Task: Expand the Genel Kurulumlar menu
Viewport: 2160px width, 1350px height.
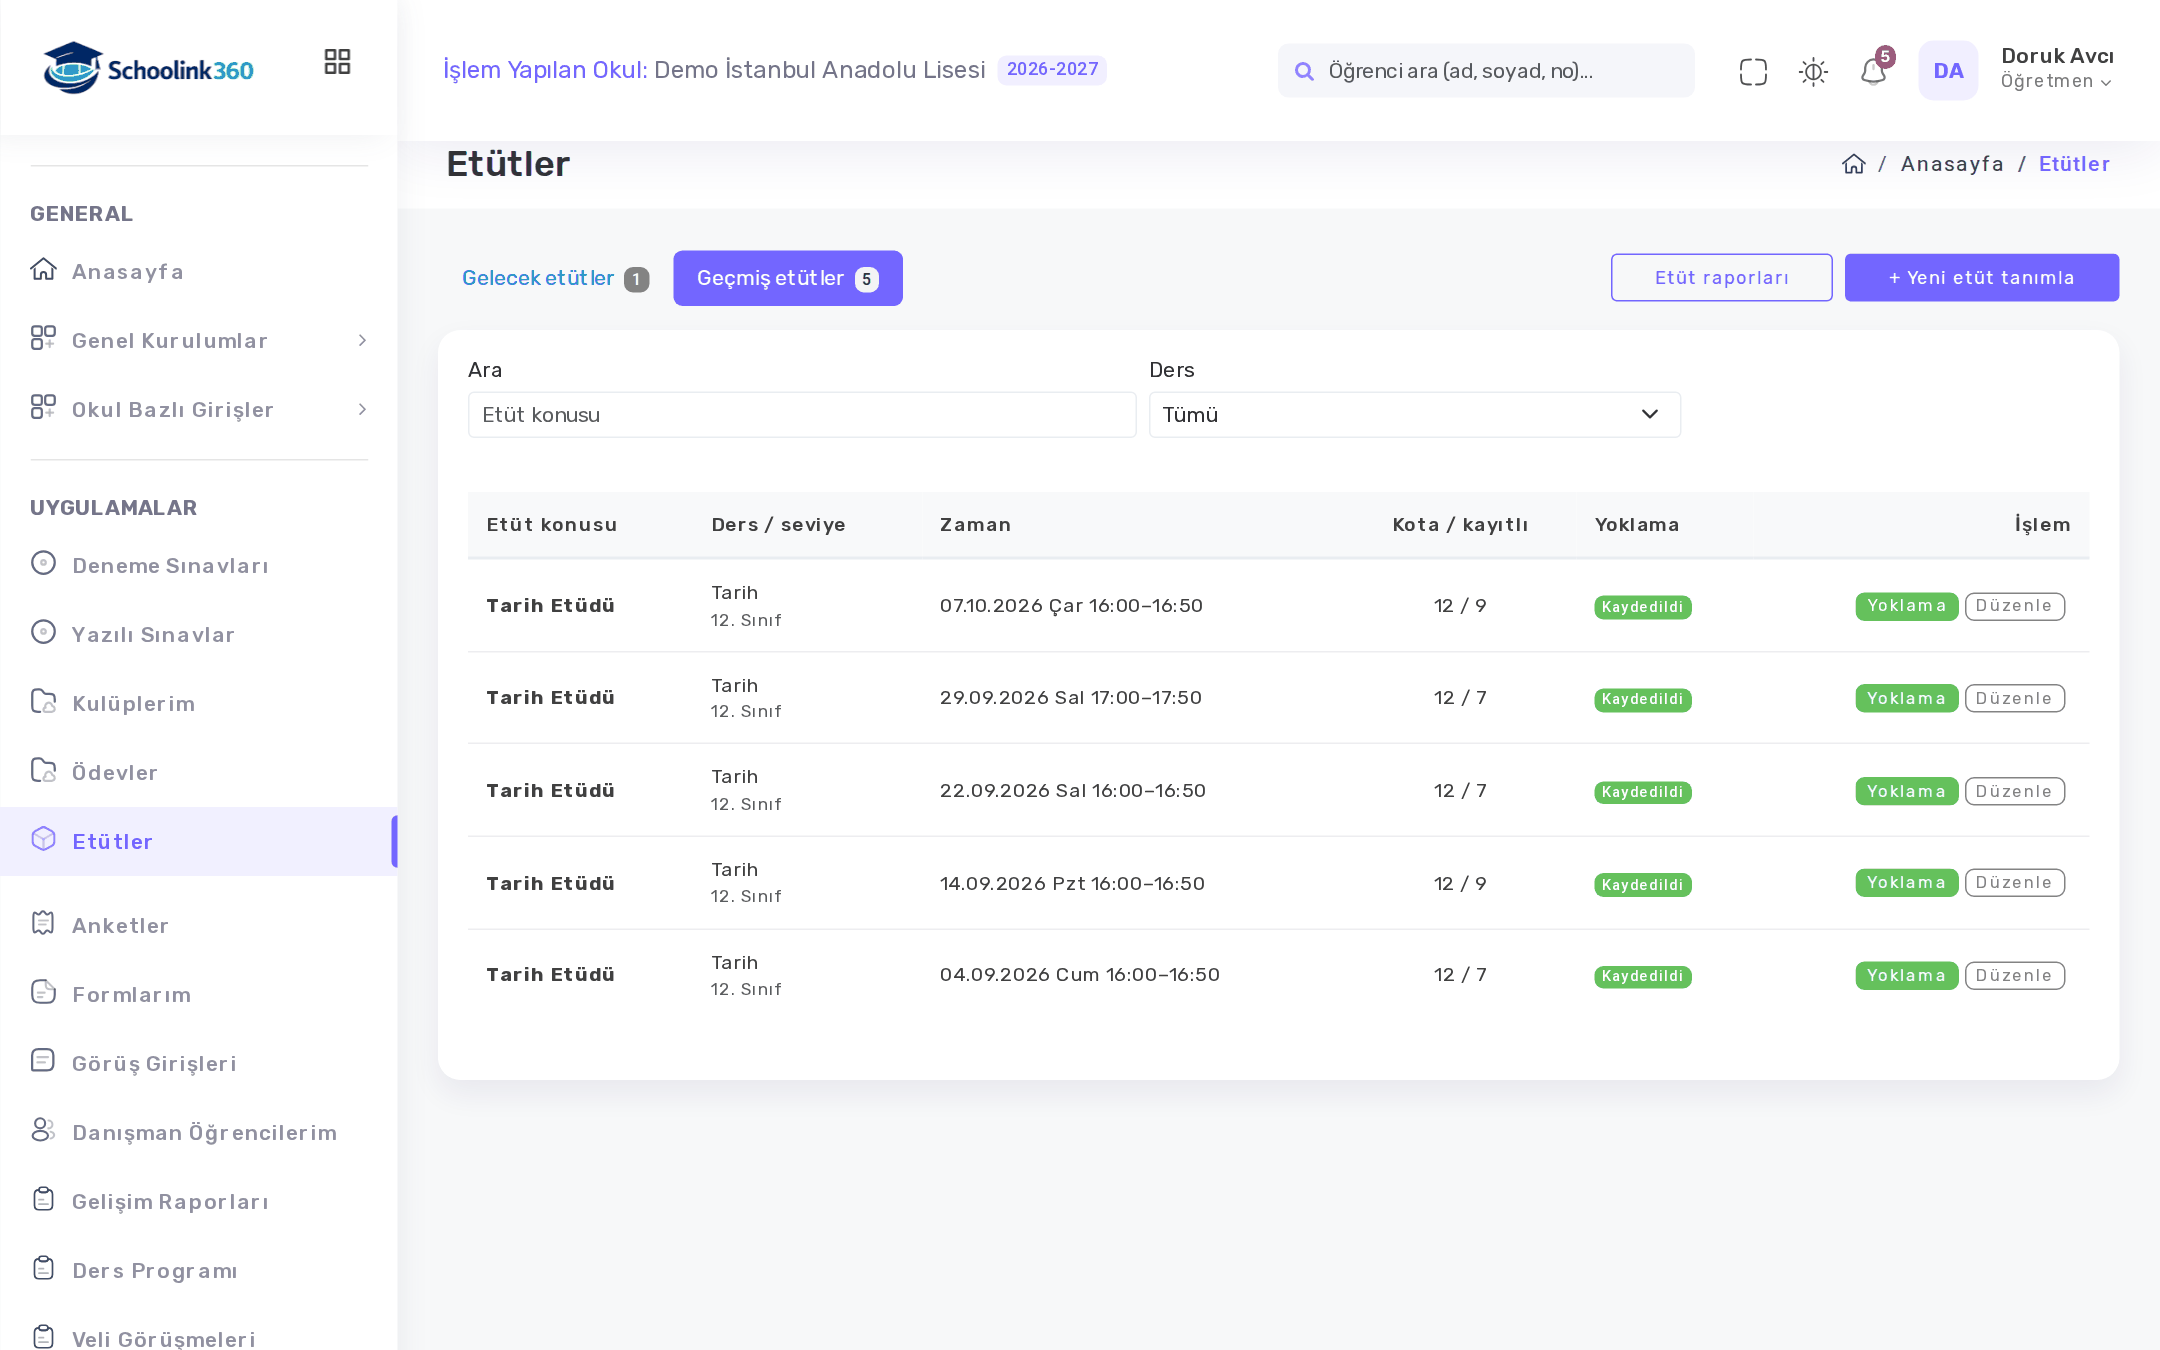Action: coord(199,340)
